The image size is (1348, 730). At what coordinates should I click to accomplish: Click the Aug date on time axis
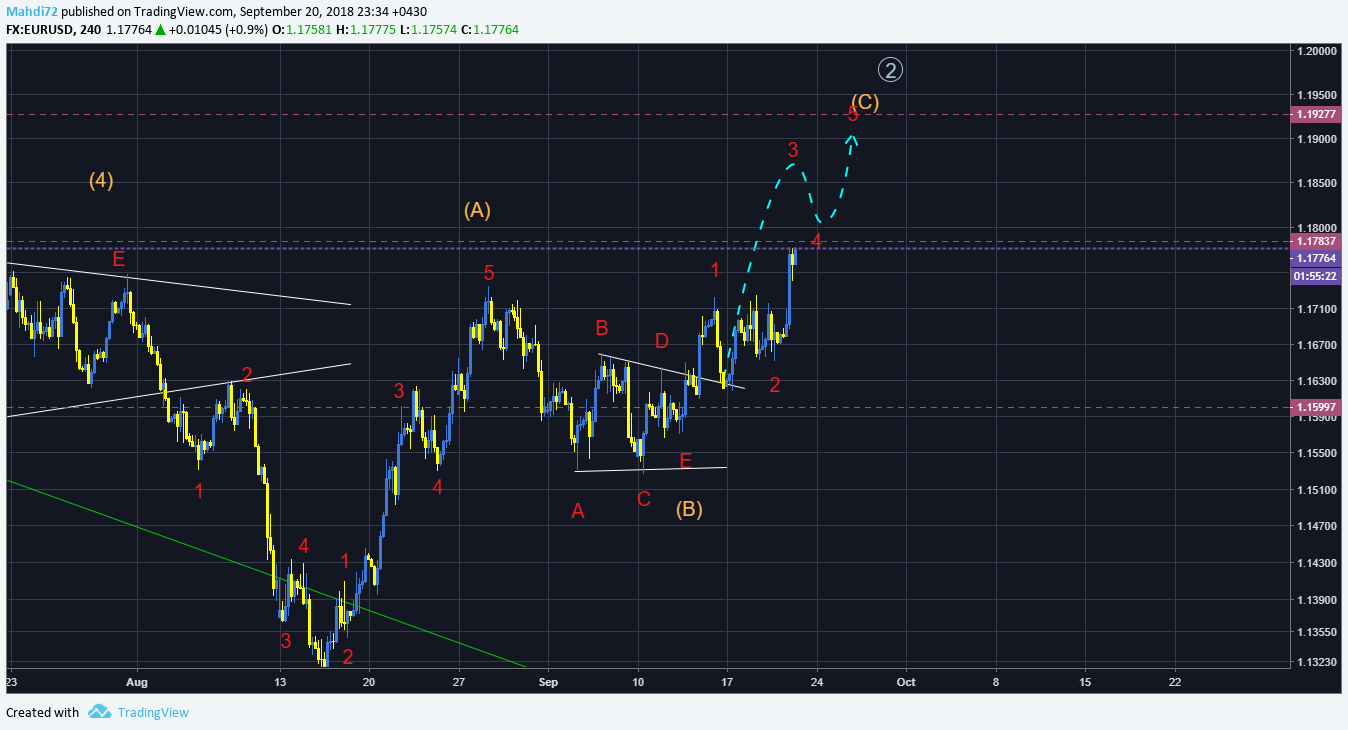[x=137, y=682]
